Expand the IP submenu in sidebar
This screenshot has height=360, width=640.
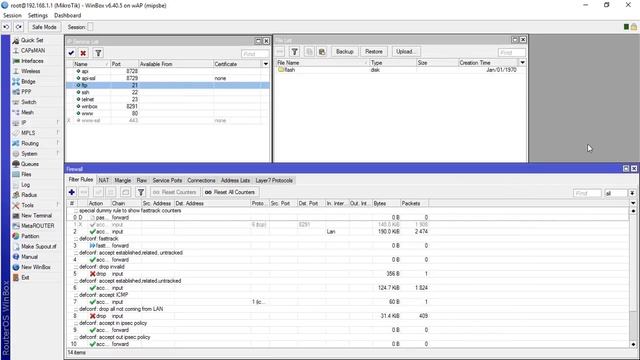point(24,123)
